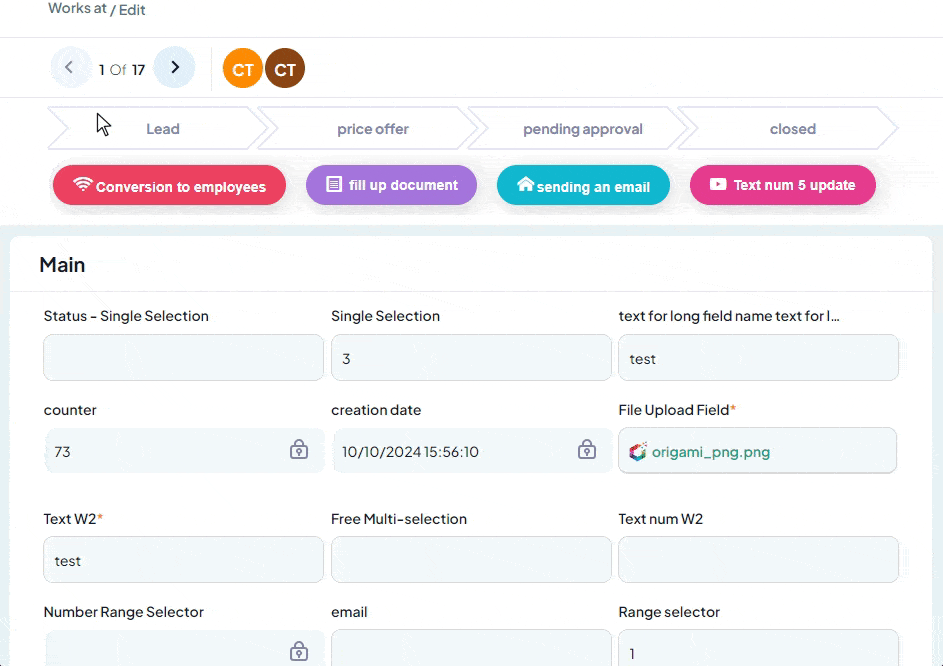The width and height of the screenshot is (943, 666).
Task: Click the long field name input with test
Action: (758, 358)
